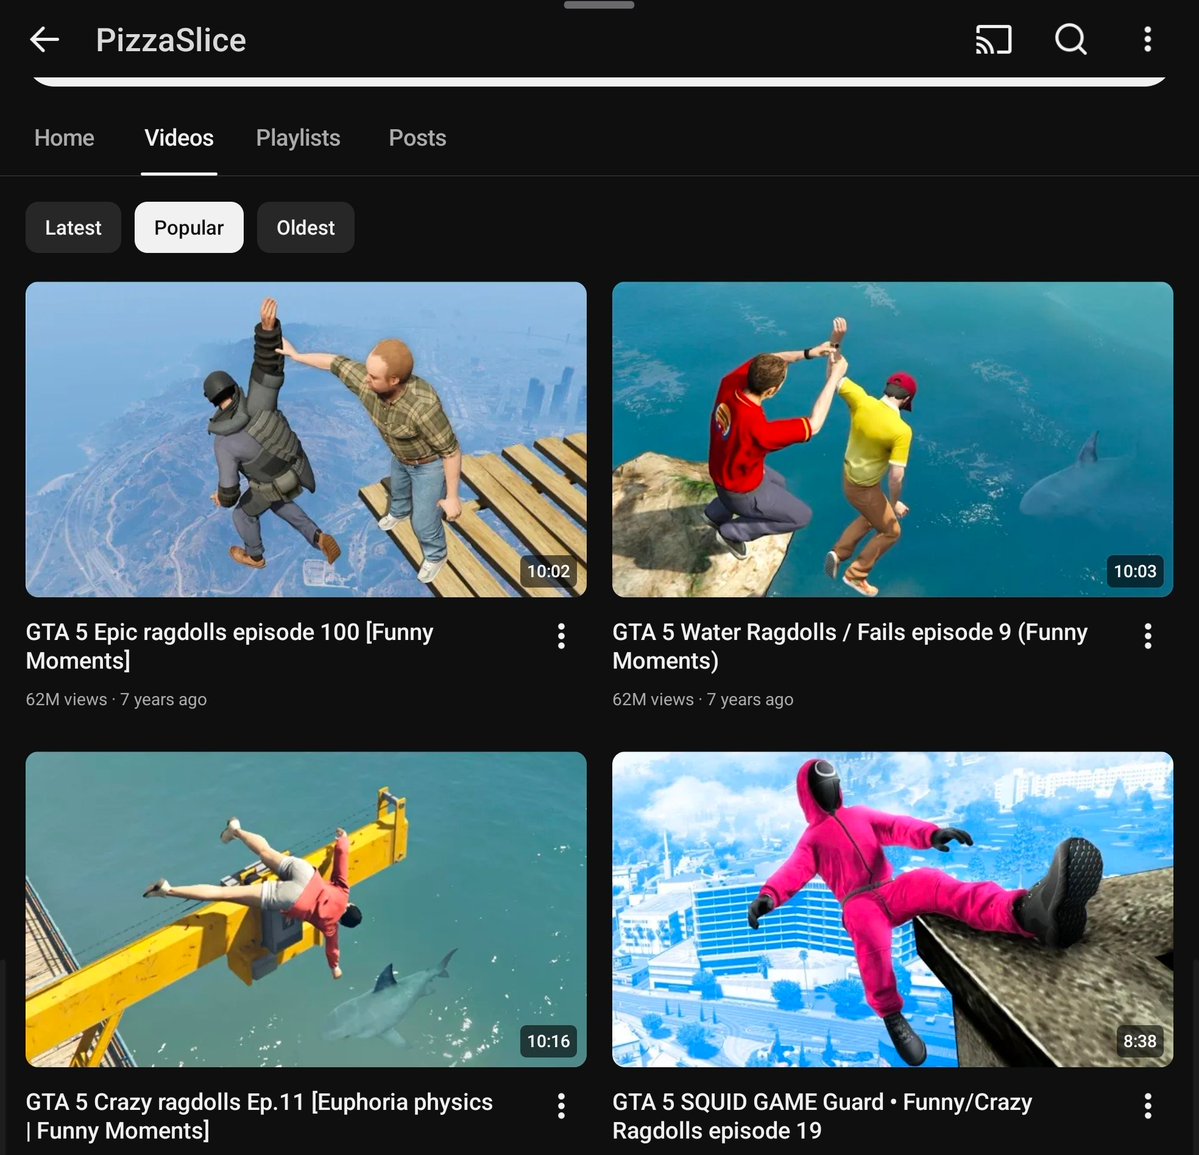Open search with the magnifier icon
The height and width of the screenshot is (1155, 1199).
click(1071, 39)
